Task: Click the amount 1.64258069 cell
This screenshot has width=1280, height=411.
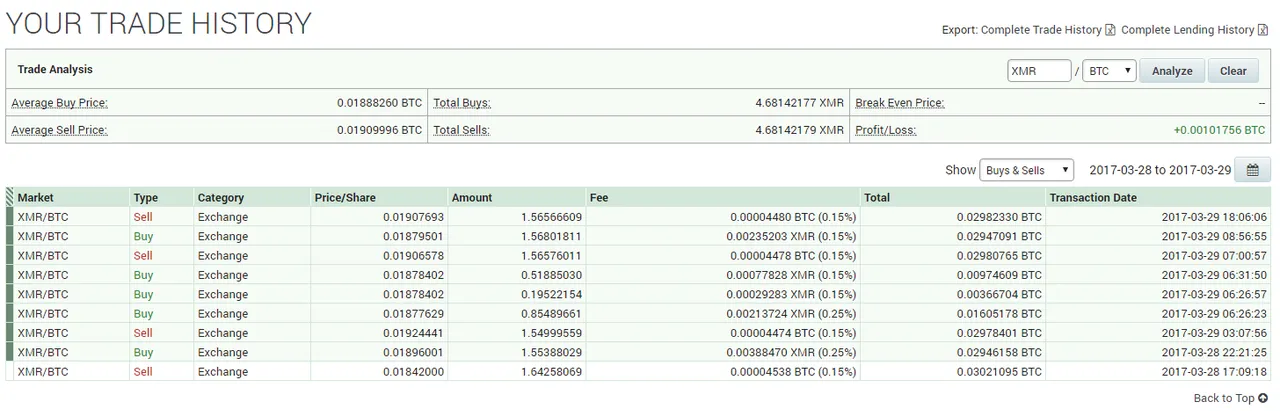Action: click(516, 372)
